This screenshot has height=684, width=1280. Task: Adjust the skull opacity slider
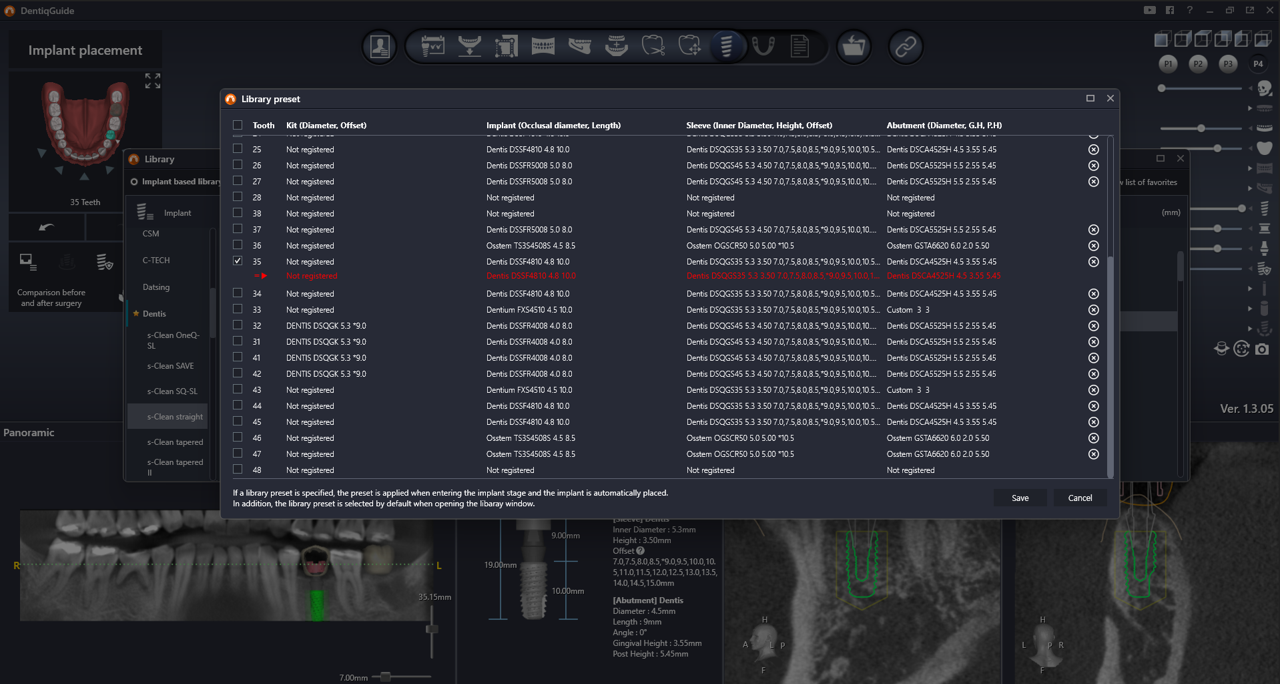[x=1162, y=88]
